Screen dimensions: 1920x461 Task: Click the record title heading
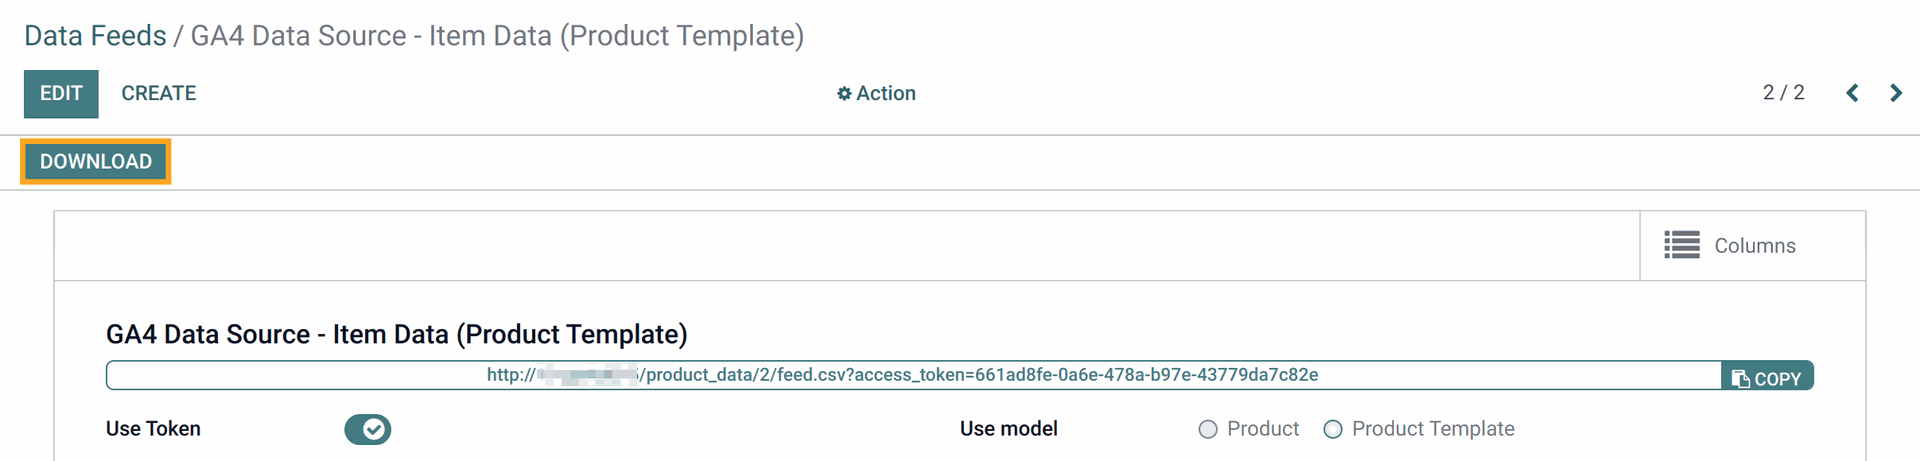coord(397,334)
